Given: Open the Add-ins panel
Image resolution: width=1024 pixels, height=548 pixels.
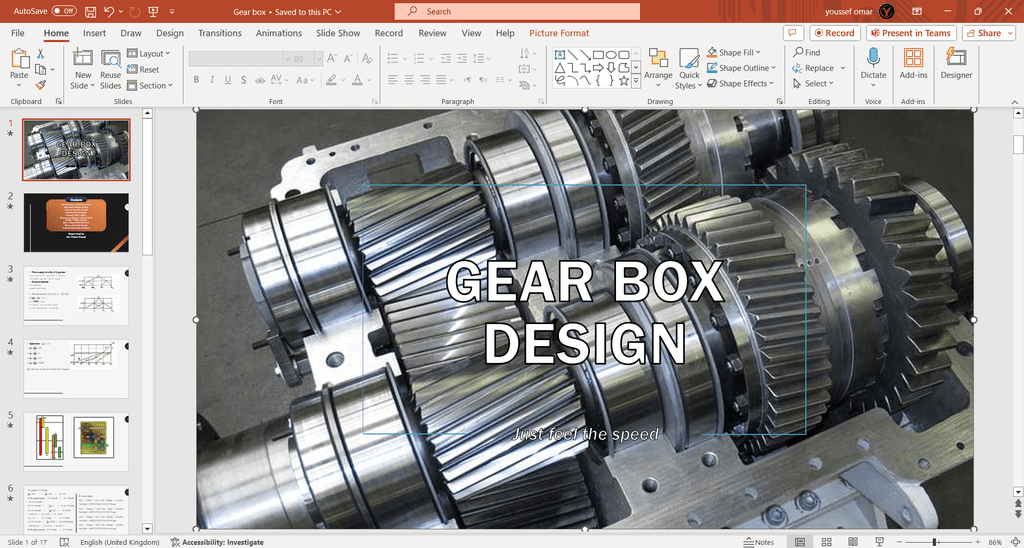Looking at the screenshot, I should click(913, 64).
